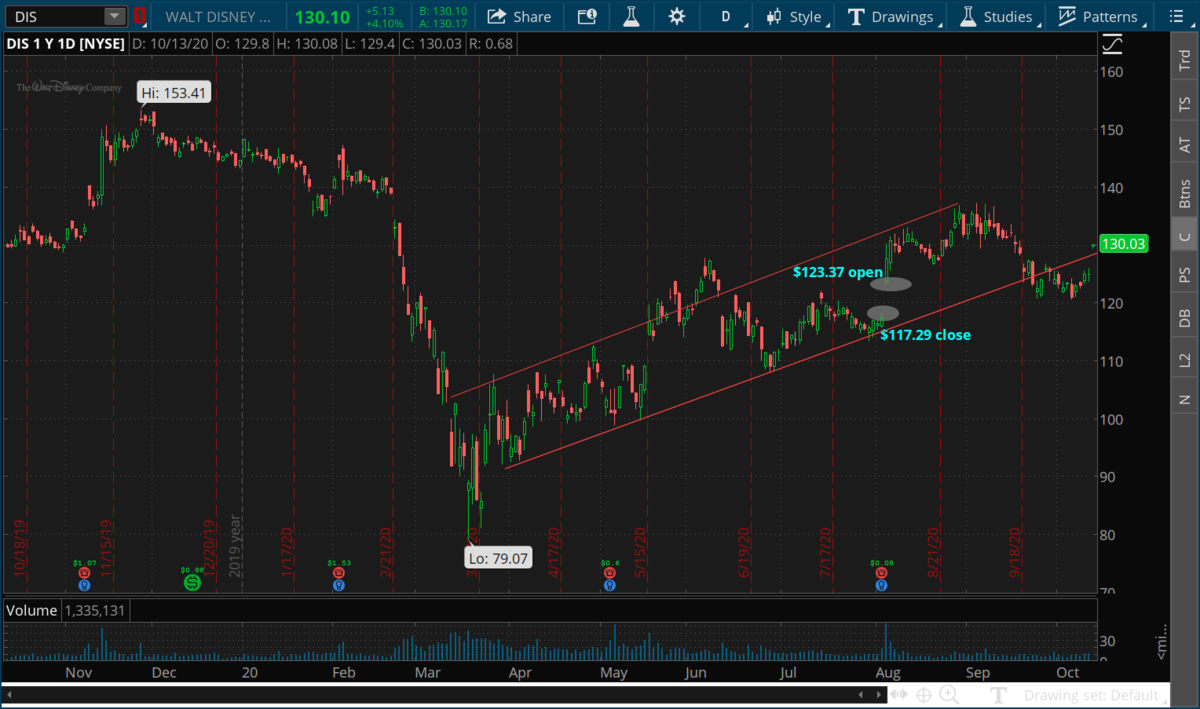Click the pan left-right arrows icon
This screenshot has height=709, width=1200.
point(898,694)
